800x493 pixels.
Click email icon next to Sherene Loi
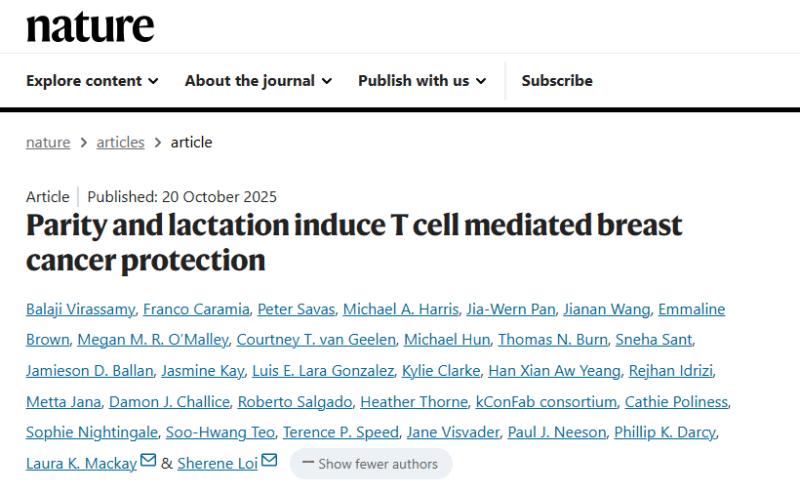[269, 461]
